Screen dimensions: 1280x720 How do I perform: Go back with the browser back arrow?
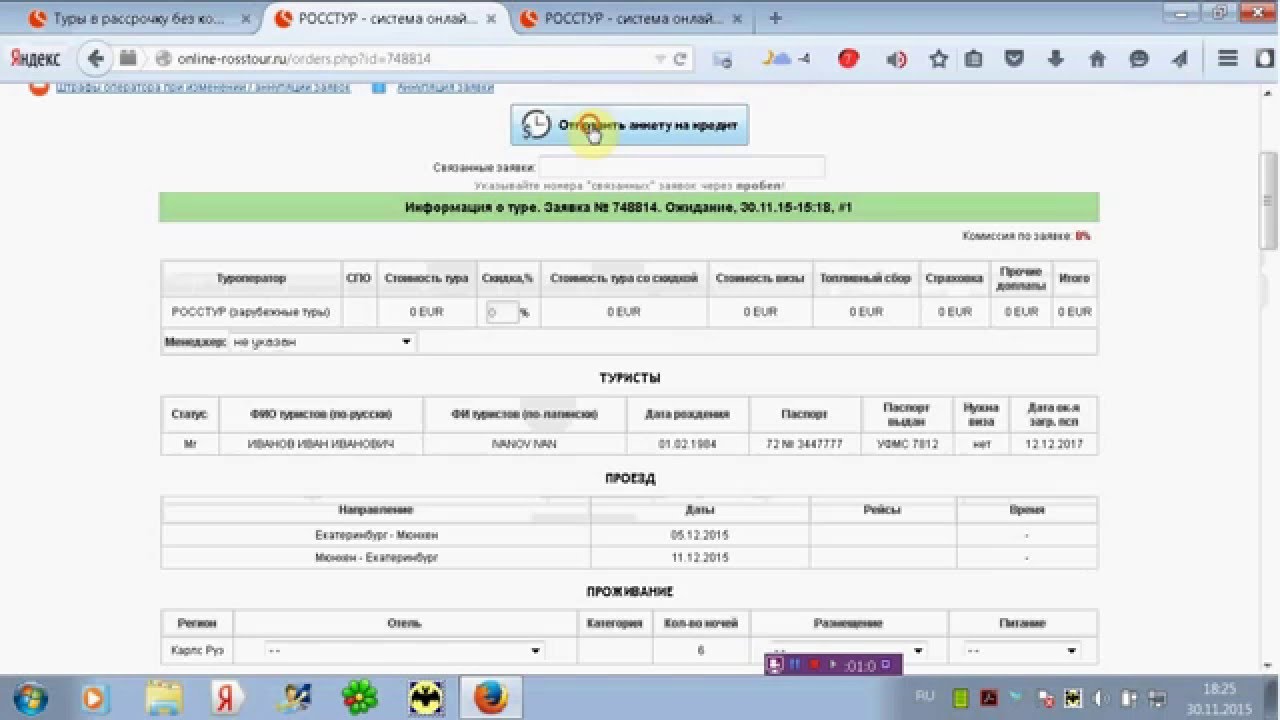tap(96, 59)
